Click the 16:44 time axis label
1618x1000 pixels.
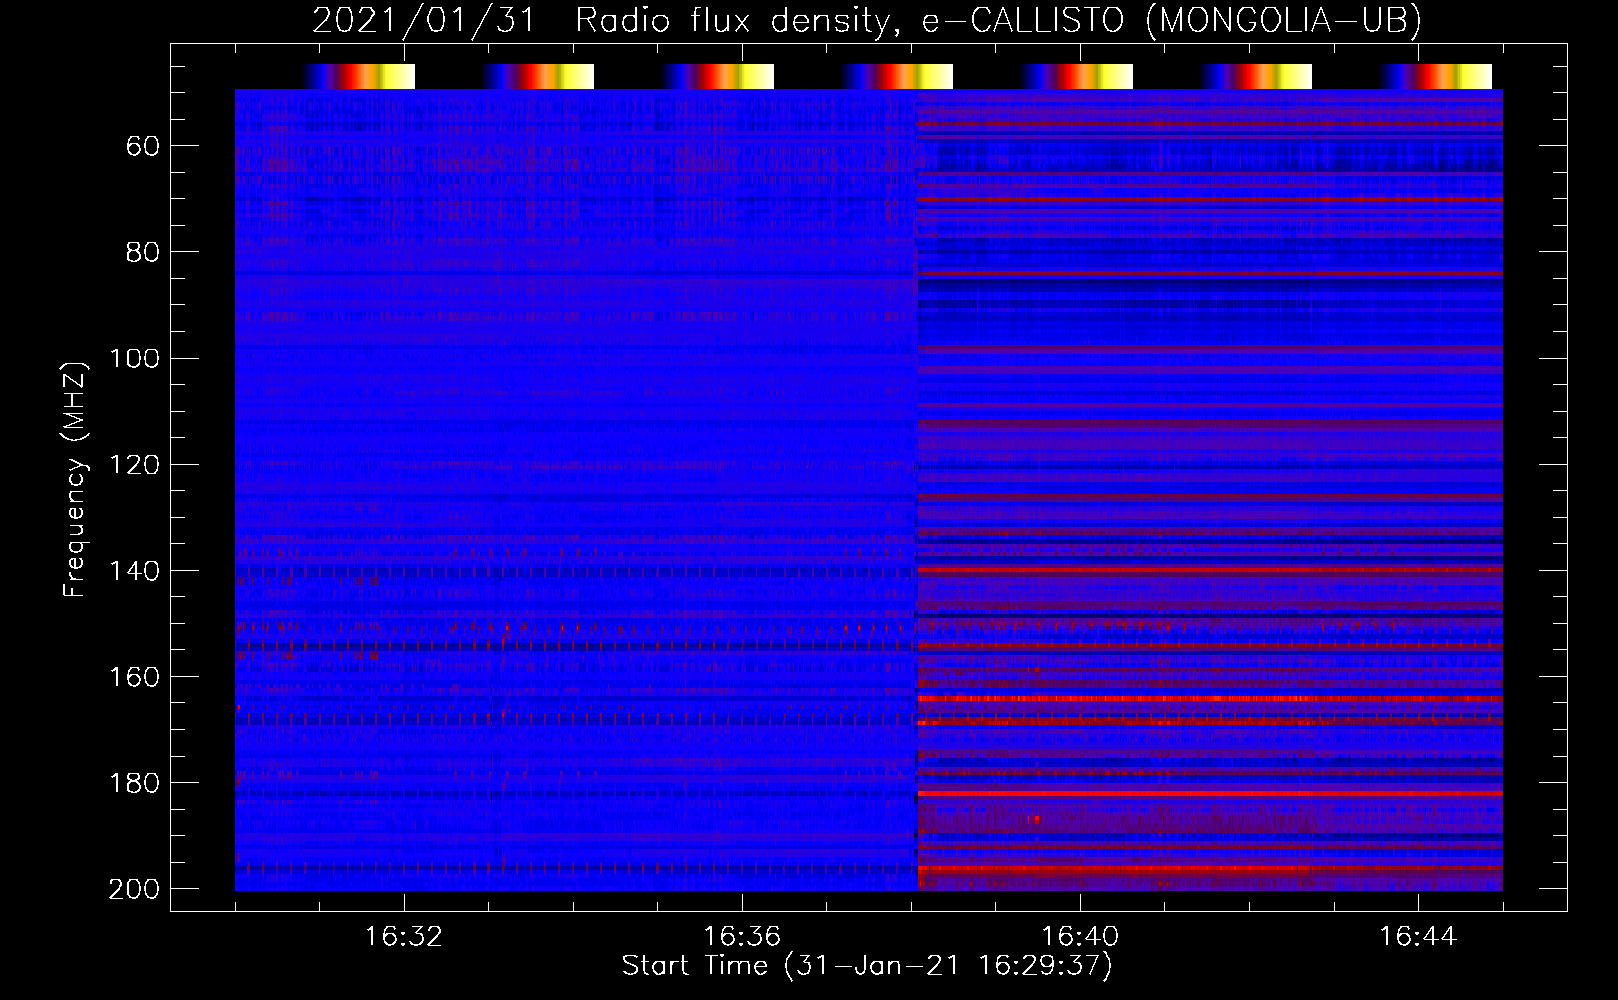tap(1418, 937)
